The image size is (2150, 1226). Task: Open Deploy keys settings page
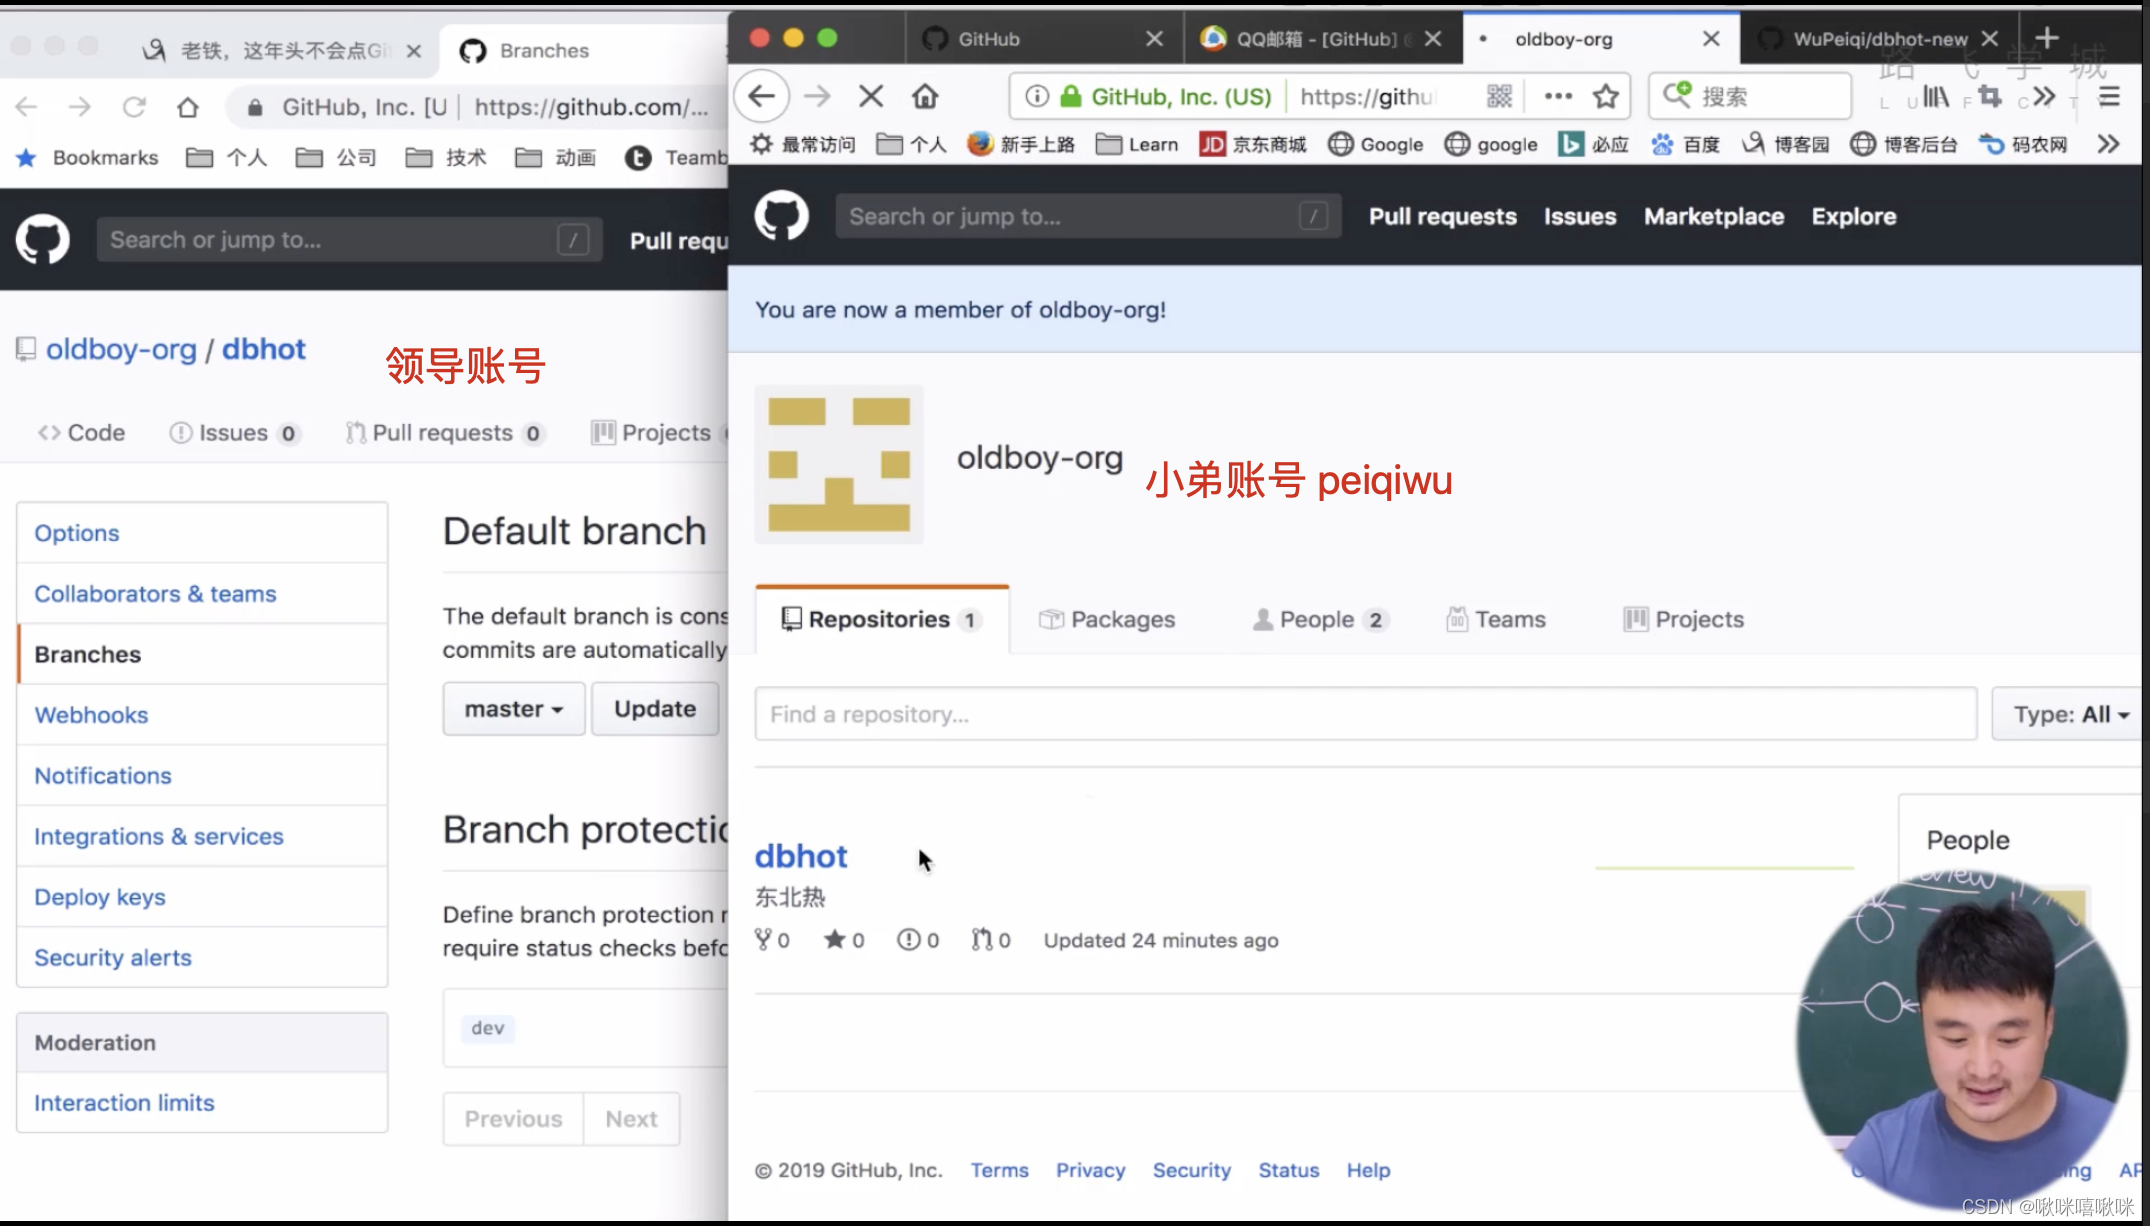202,897
